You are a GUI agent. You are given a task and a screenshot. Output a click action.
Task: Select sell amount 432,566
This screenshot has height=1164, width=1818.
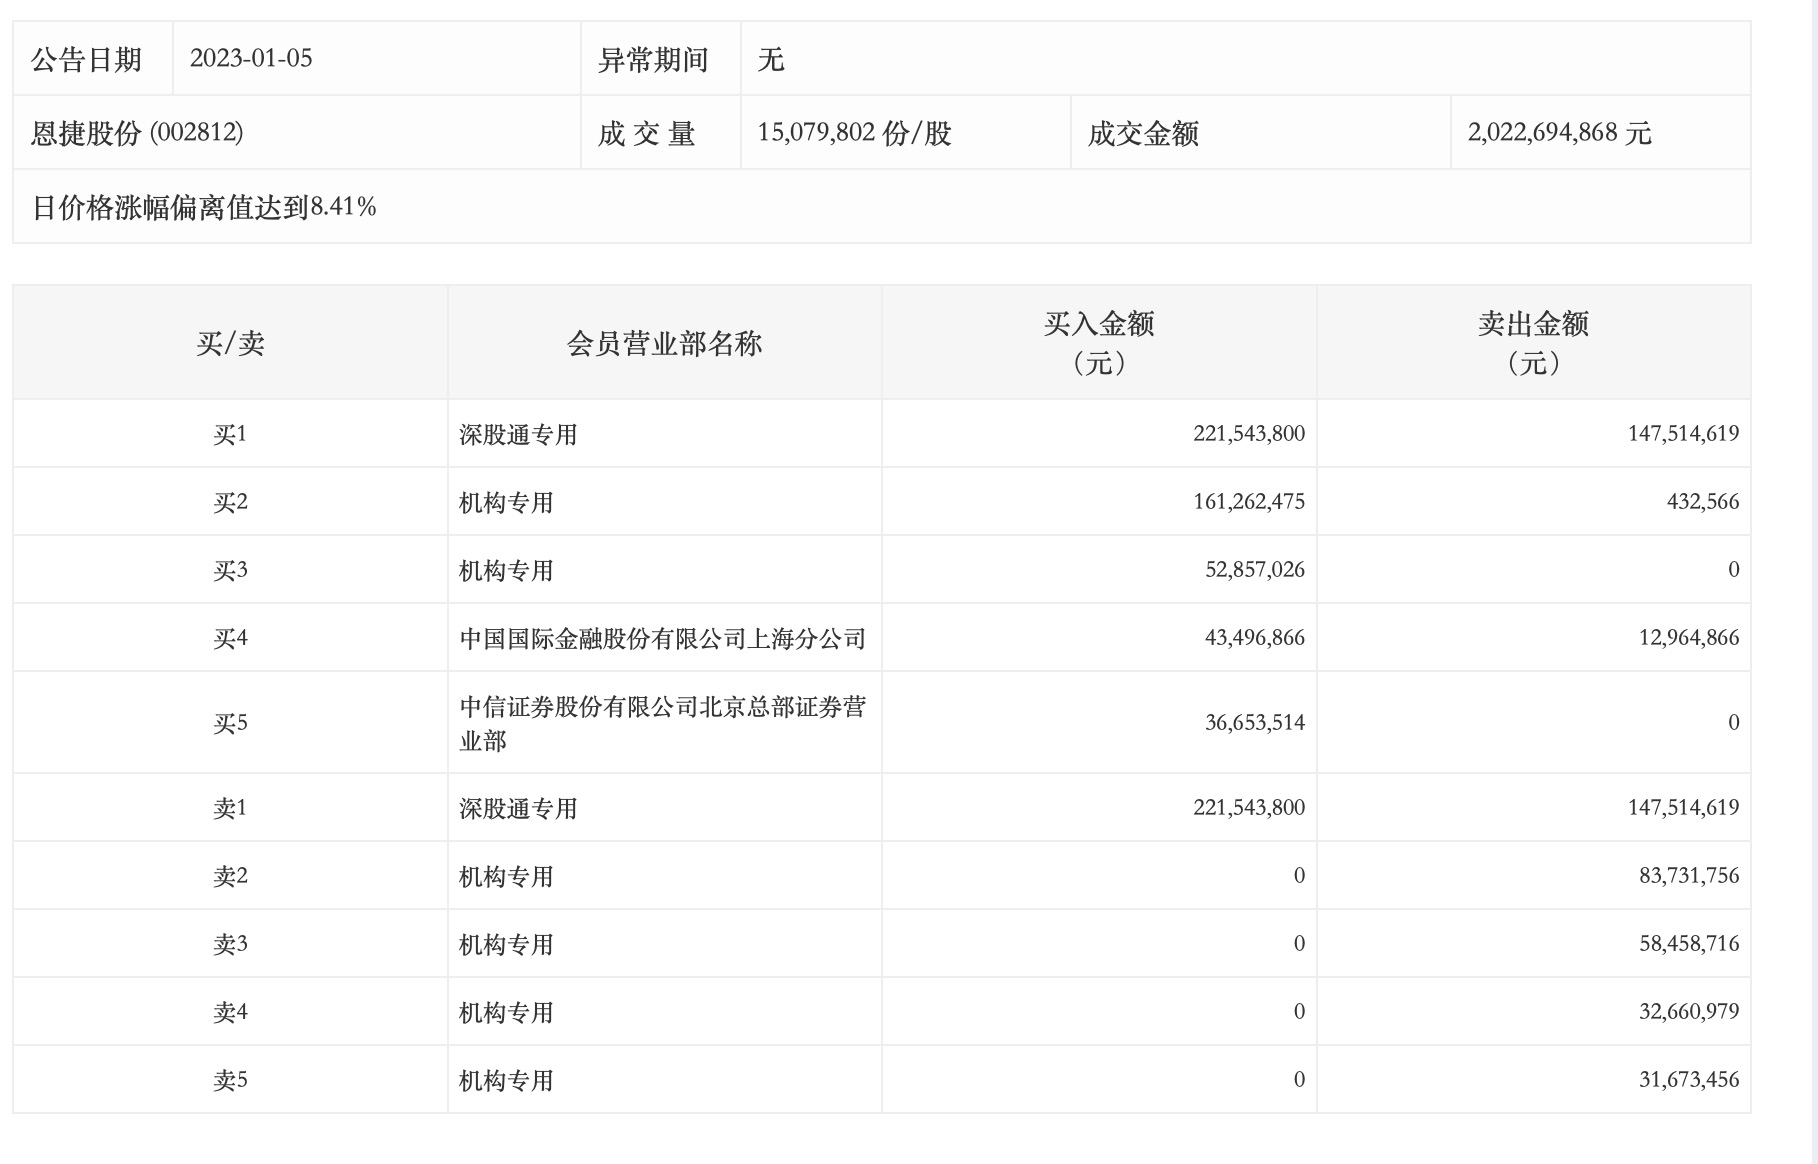click(1703, 501)
